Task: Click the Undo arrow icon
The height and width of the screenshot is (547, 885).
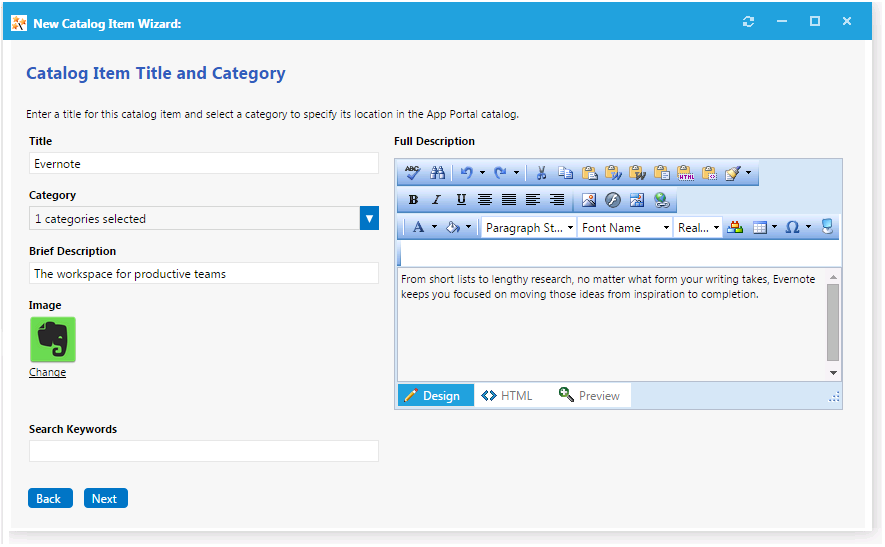Action: coord(466,173)
